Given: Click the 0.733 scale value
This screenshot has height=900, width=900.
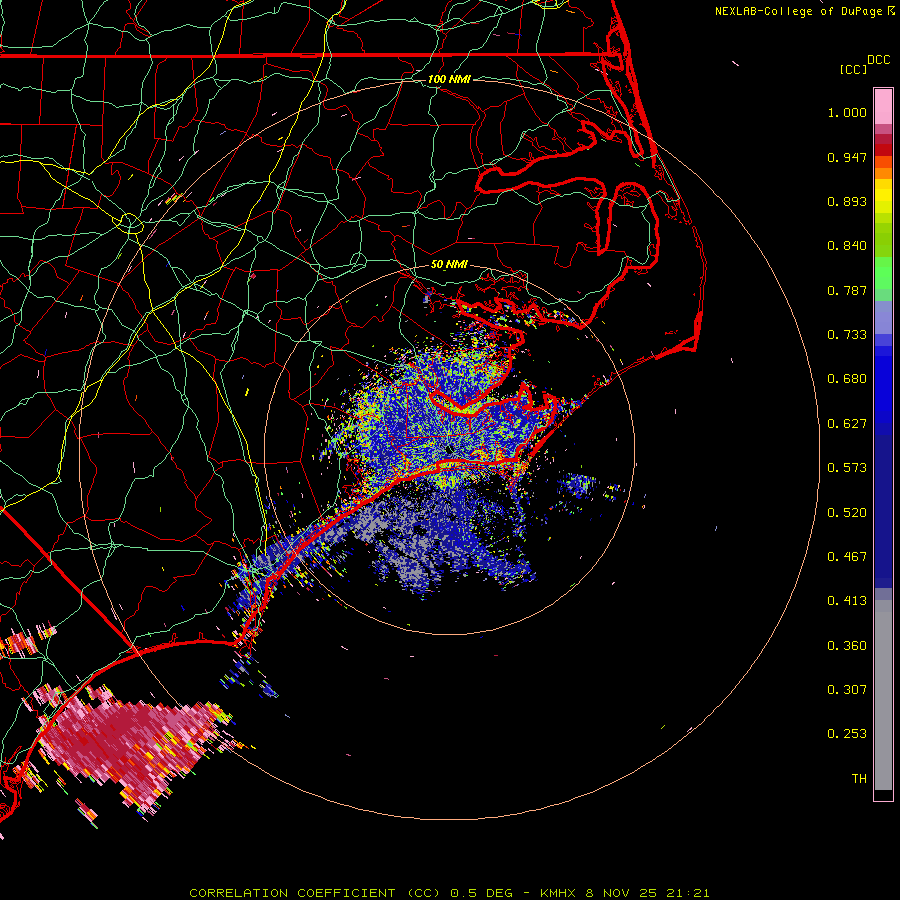Looking at the screenshot, I should coord(847,335).
